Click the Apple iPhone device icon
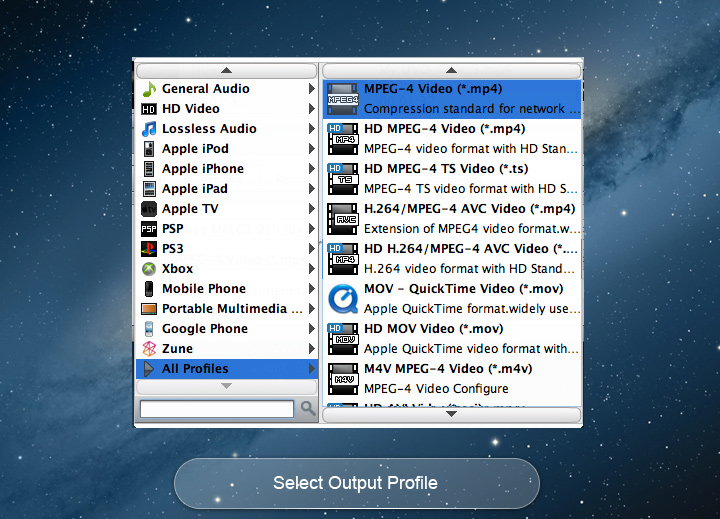The width and height of the screenshot is (720, 519). click(149, 169)
